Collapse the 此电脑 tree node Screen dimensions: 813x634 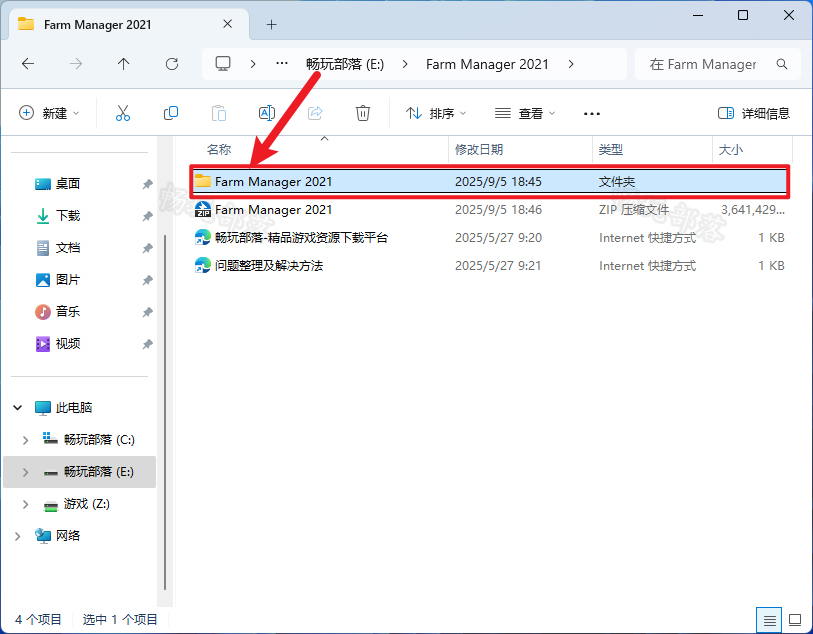coord(18,407)
